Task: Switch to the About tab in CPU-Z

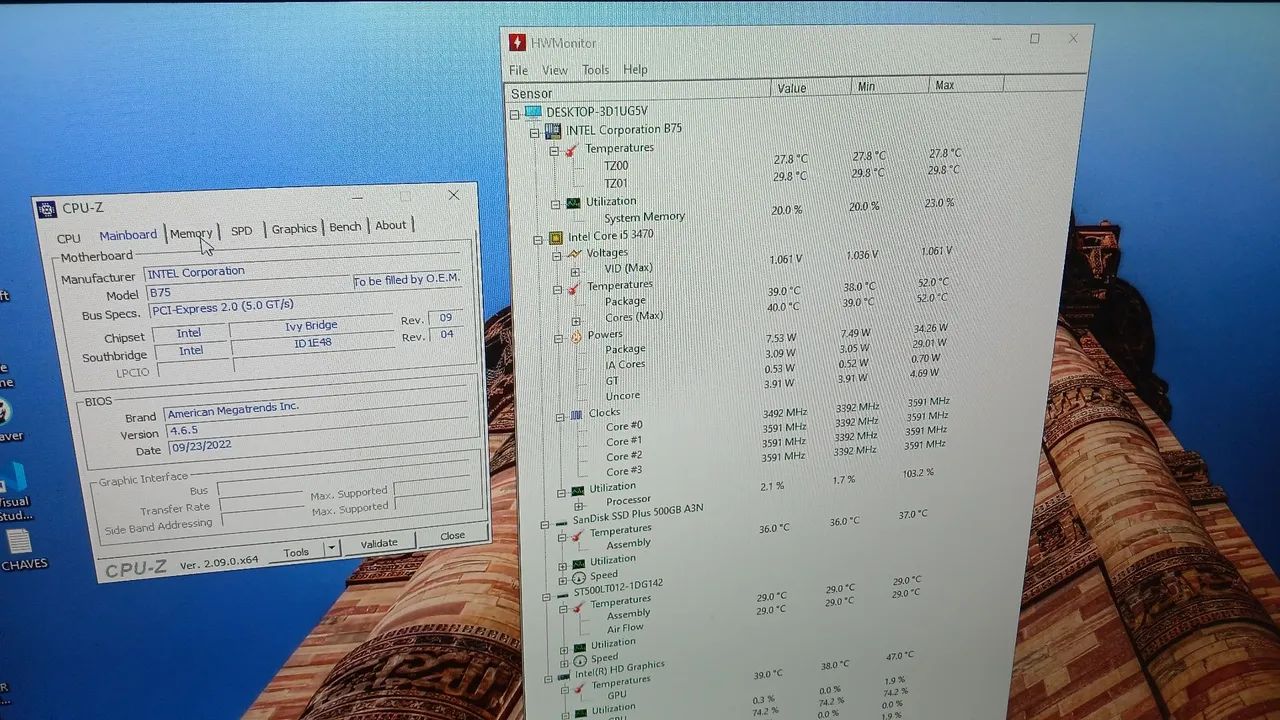Action: pyautogui.click(x=391, y=225)
